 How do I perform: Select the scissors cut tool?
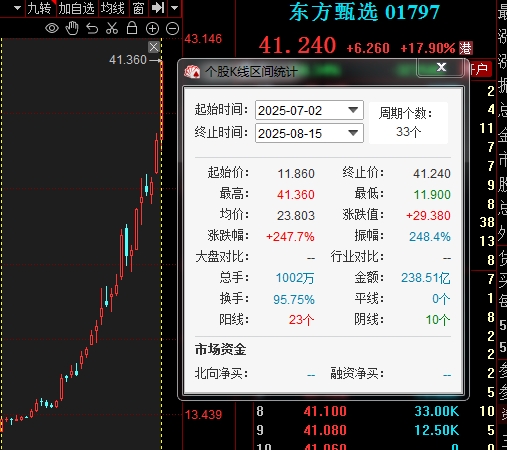112,28
